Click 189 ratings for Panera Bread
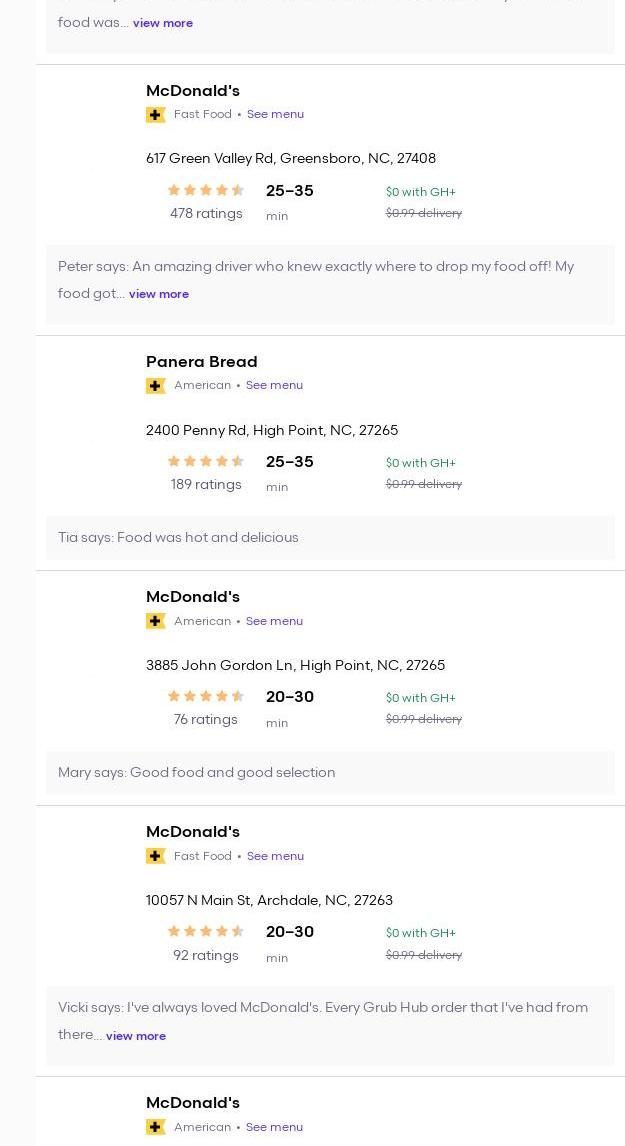The height and width of the screenshot is (1146, 625). [x=206, y=484]
